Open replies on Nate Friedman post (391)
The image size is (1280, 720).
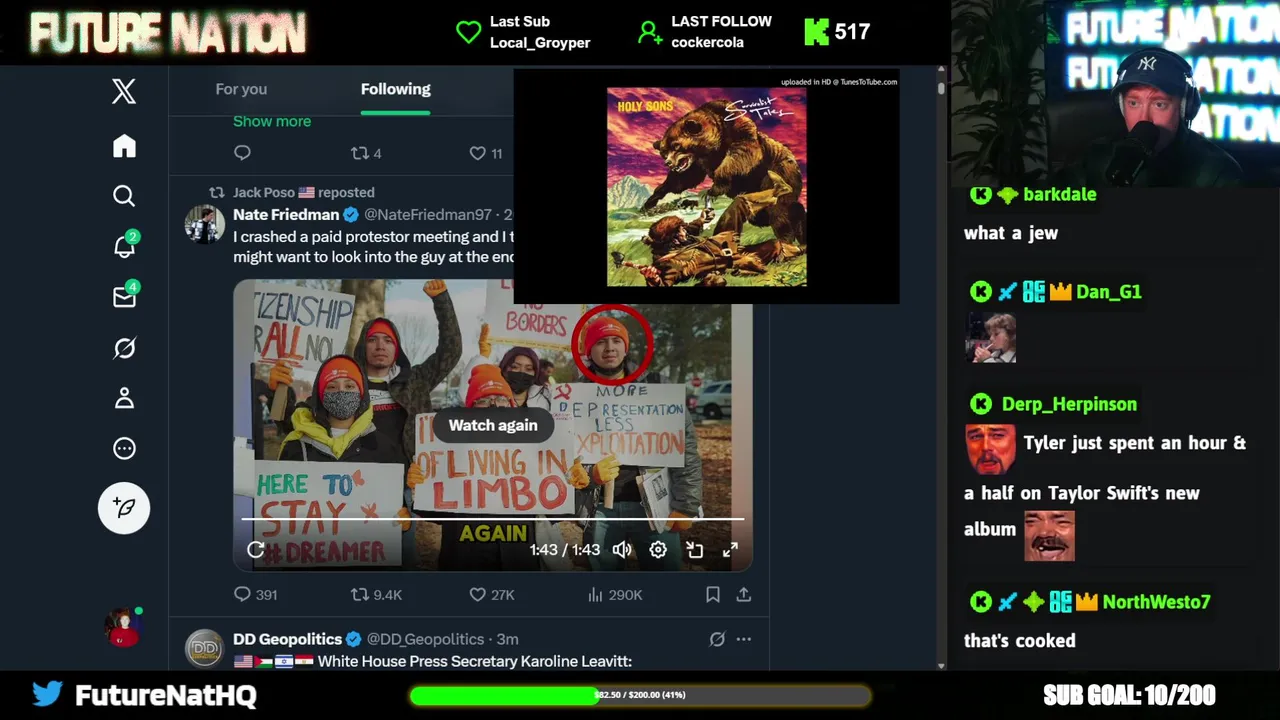coord(255,594)
